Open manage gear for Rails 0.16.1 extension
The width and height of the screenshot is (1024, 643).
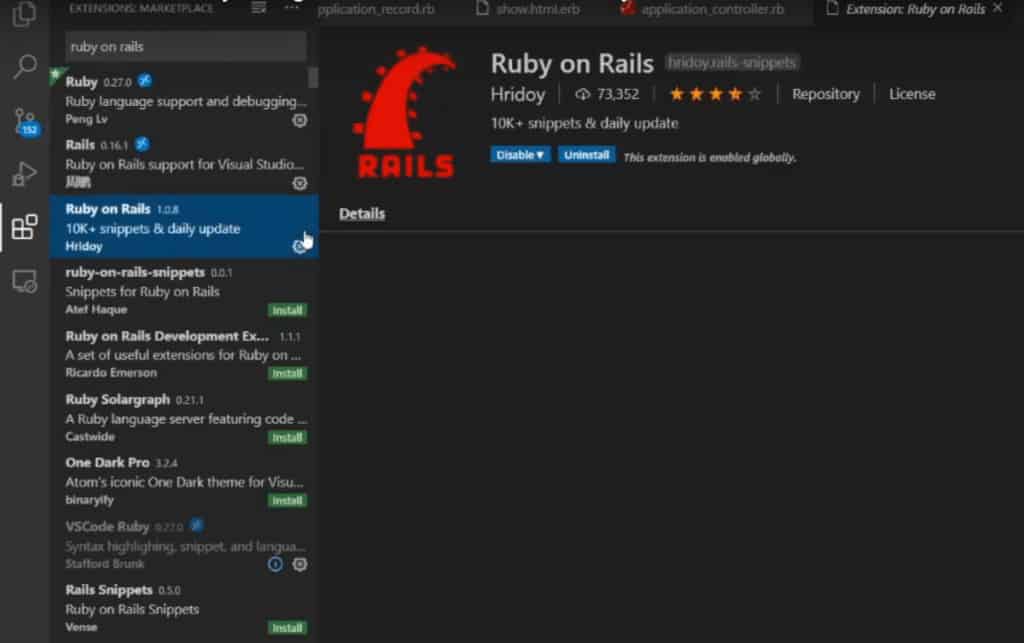pos(300,183)
